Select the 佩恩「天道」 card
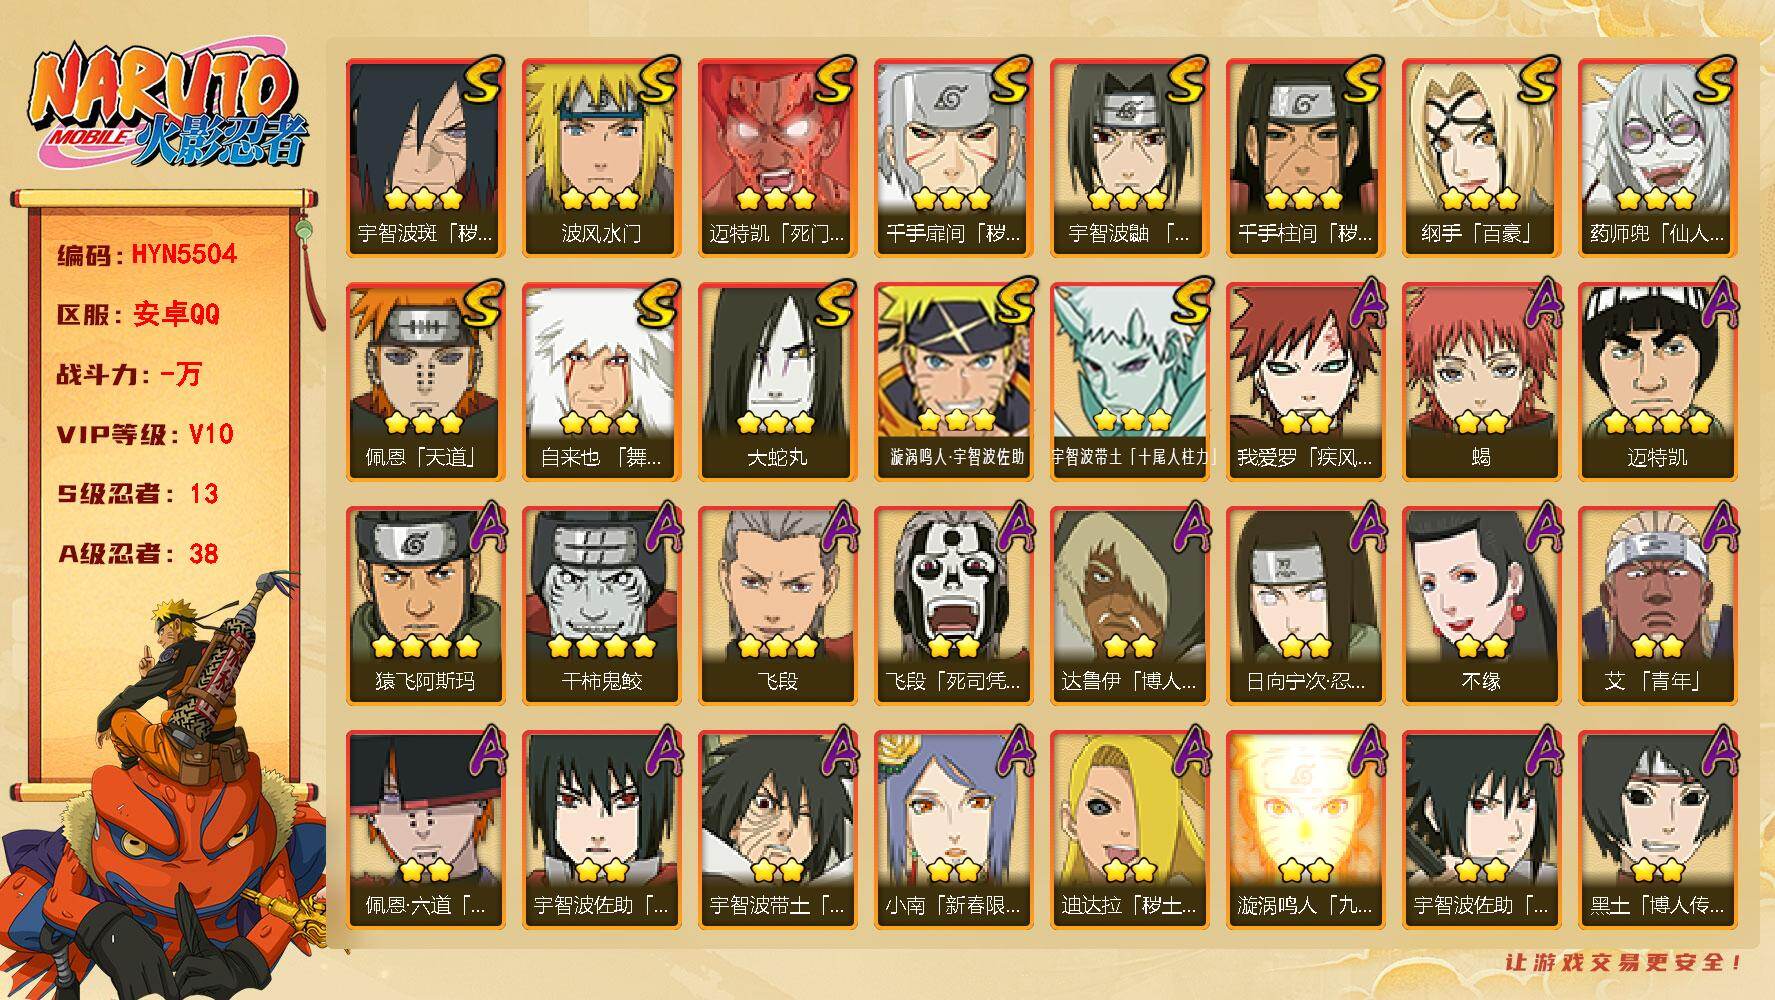Viewport: 1775px width, 1000px height. [425, 381]
